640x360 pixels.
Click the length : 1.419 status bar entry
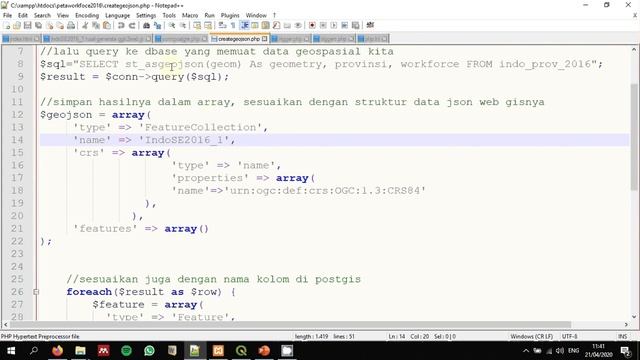[311, 336]
